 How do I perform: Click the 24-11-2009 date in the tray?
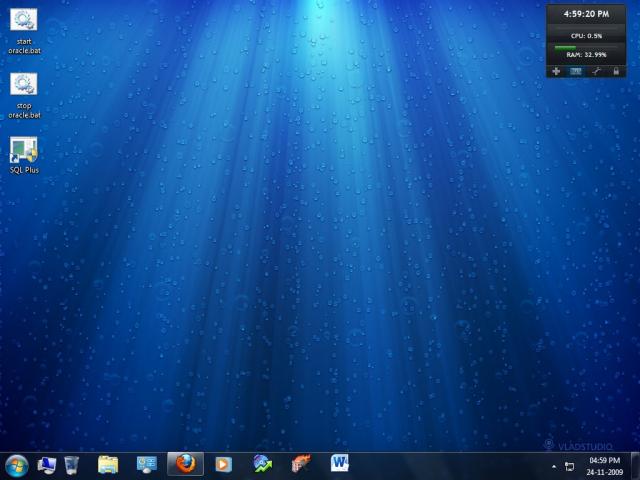(x=604, y=472)
